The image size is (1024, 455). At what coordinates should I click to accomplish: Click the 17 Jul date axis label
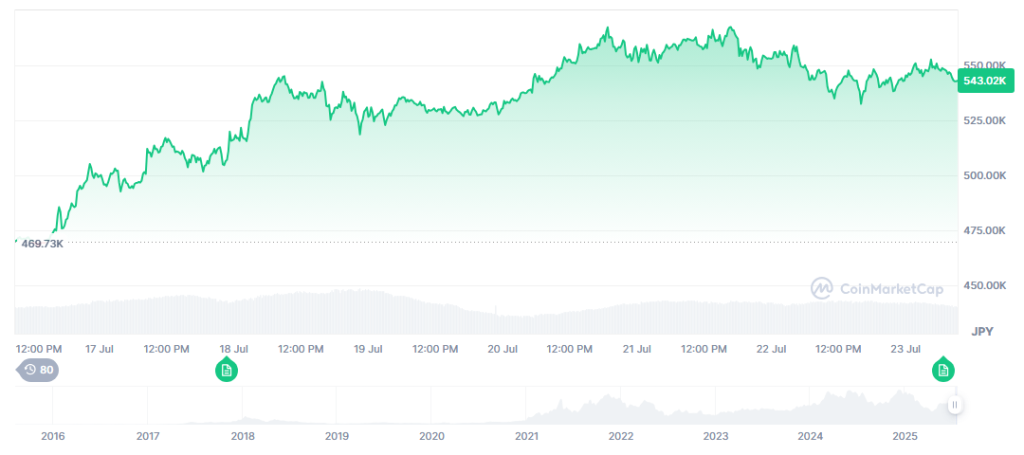(98, 349)
